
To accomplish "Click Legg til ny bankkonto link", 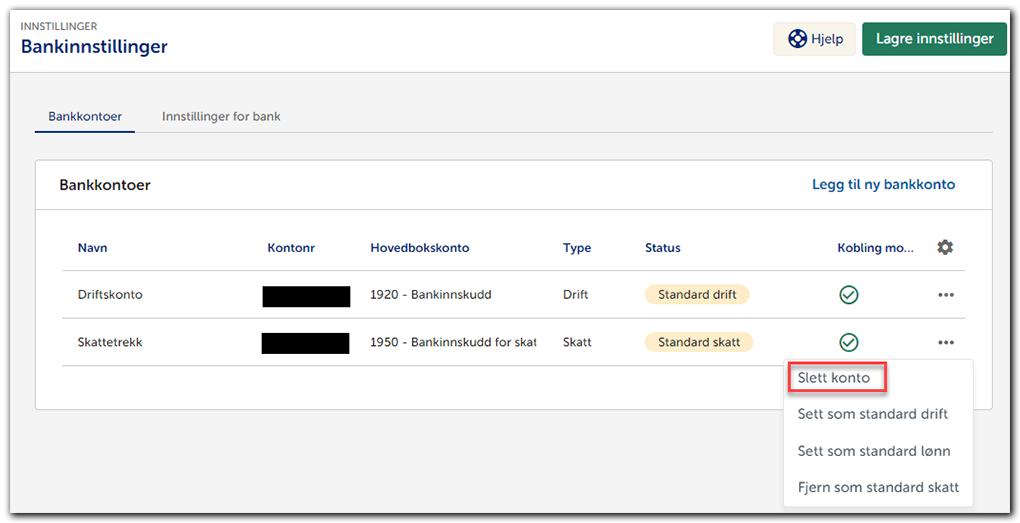I will (883, 184).
